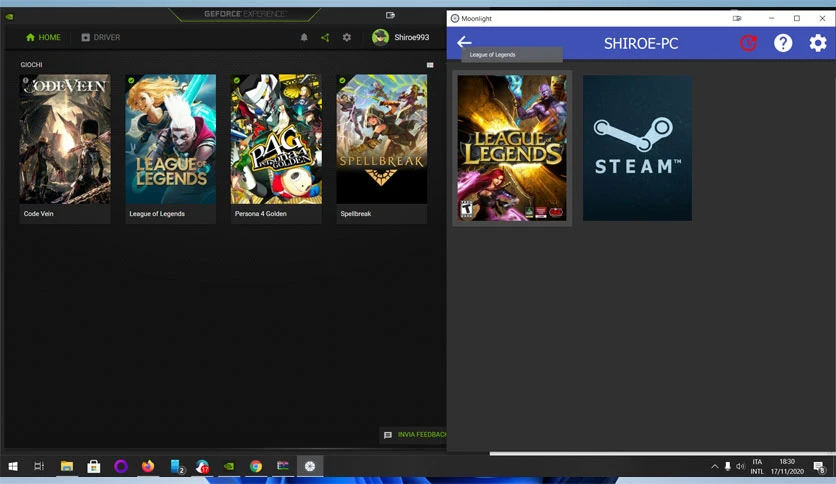
Task: Click the GeForce Experience window restore icon
Action: pyautogui.click(x=390, y=15)
